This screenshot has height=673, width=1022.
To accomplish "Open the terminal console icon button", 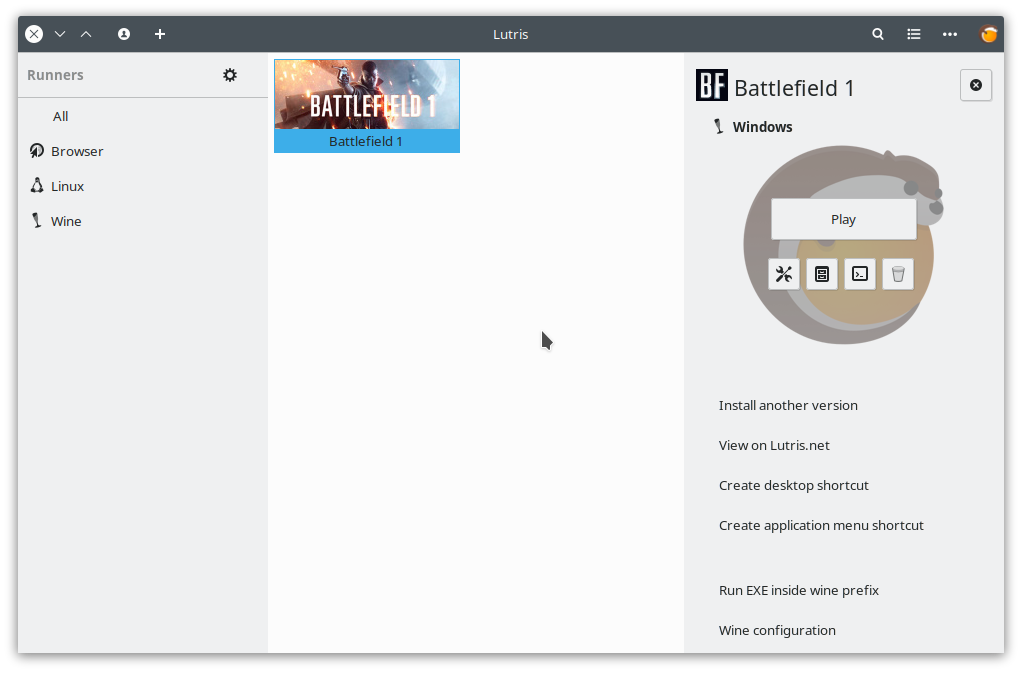I will 860,274.
